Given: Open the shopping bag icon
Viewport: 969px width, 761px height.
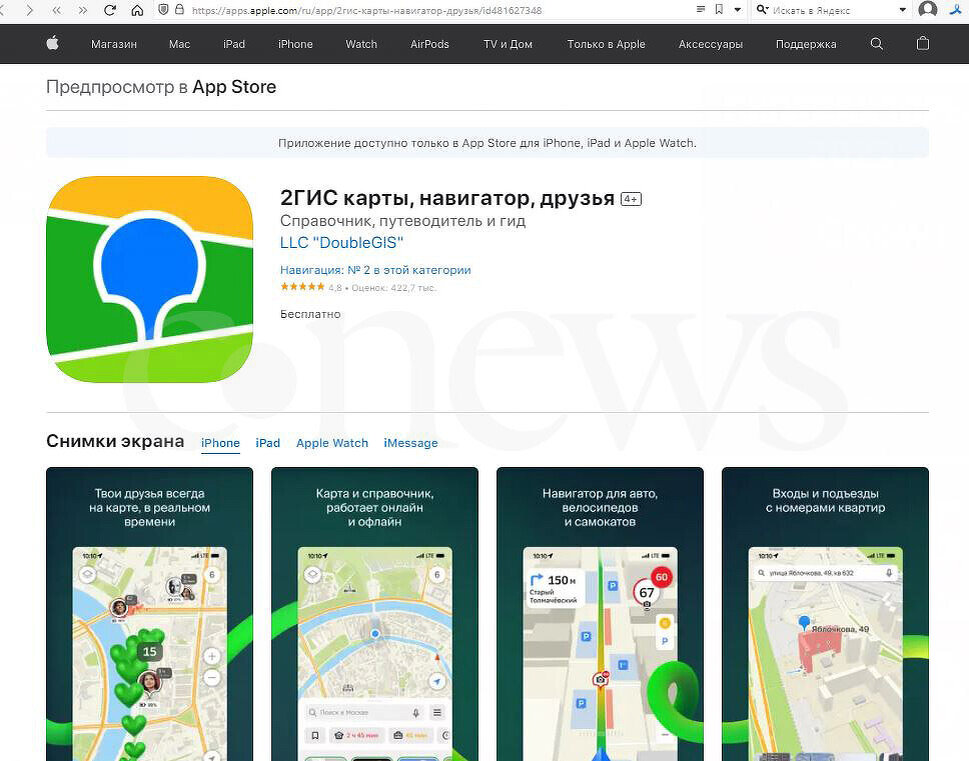Looking at the screenshot, I should point(923,43).
